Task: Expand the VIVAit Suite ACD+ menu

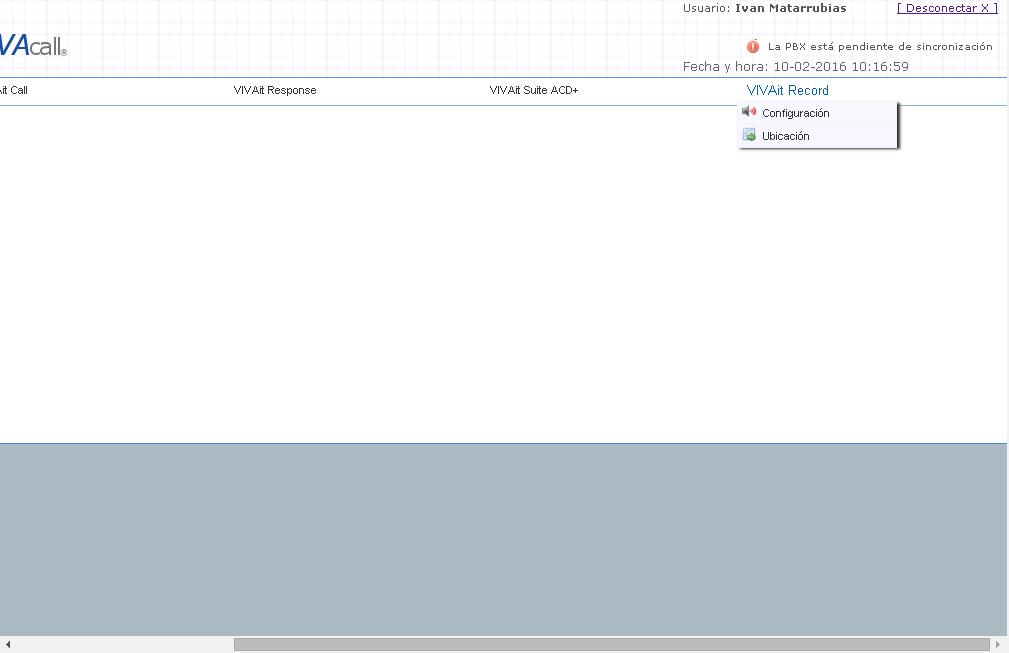Action: (534, 90)
